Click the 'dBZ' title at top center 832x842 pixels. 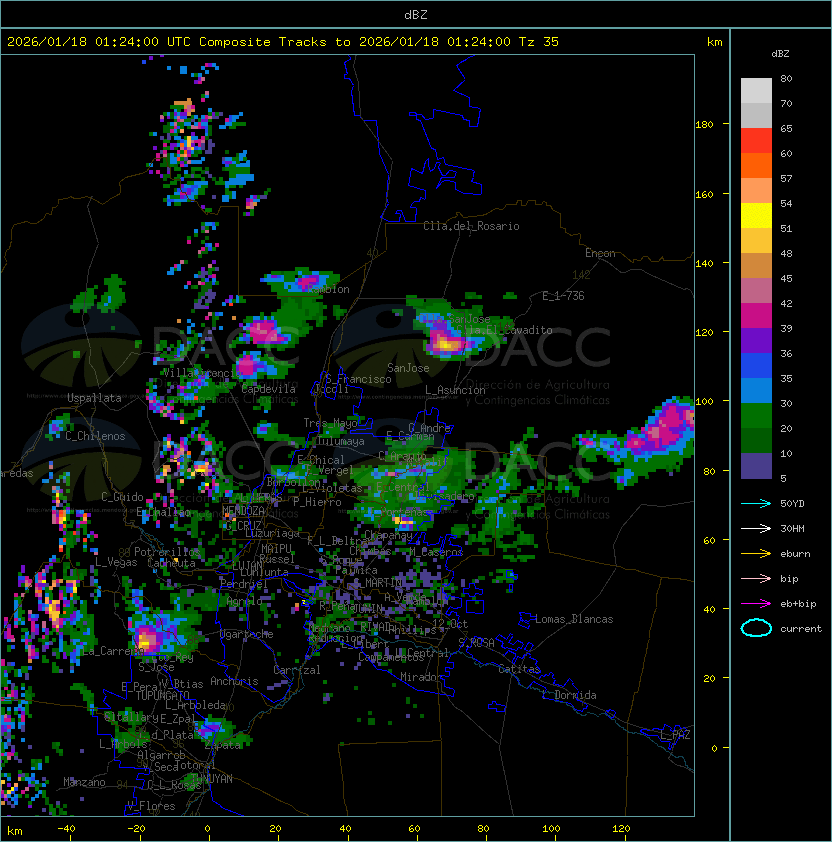pos(416,14)
